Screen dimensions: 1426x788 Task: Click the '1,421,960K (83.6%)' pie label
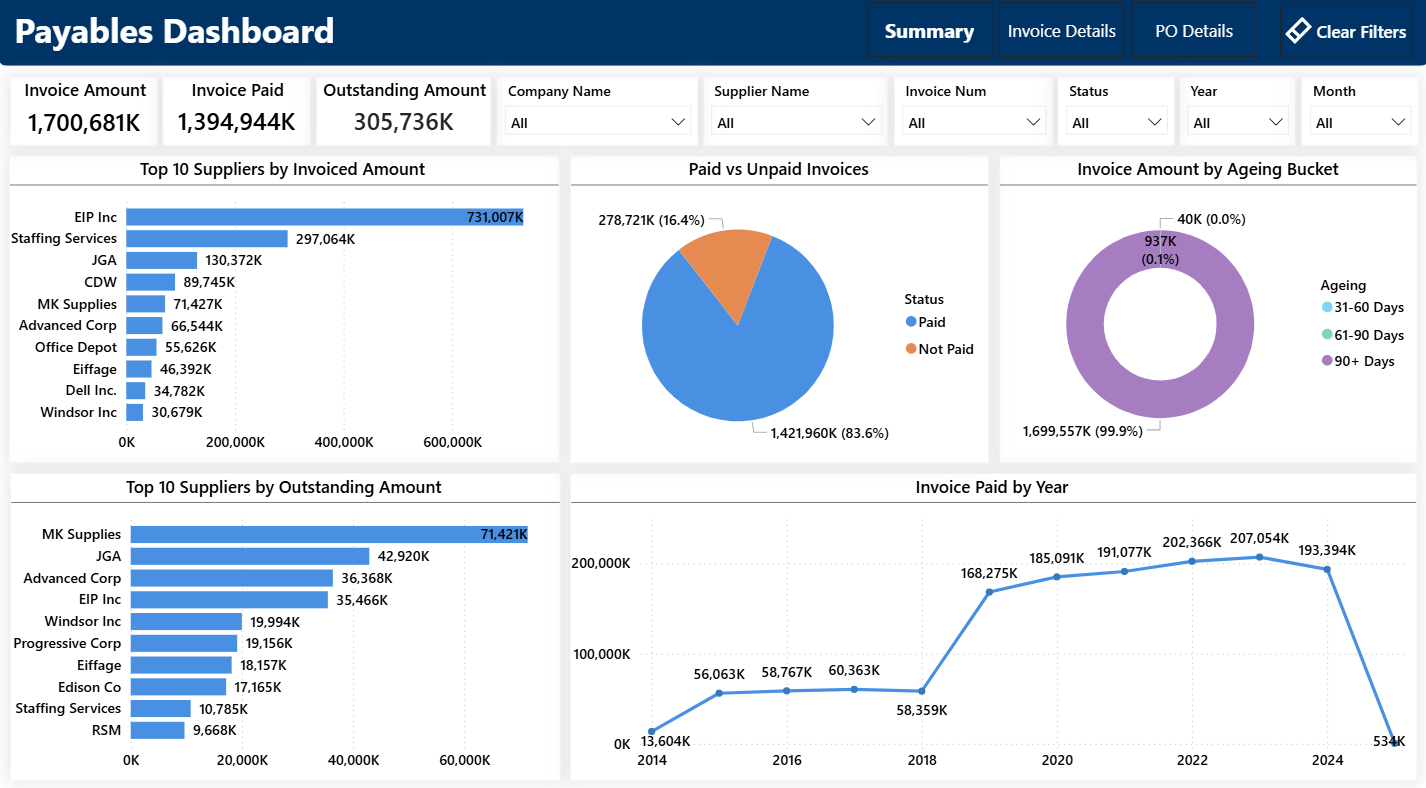click(x=829, y=433)
